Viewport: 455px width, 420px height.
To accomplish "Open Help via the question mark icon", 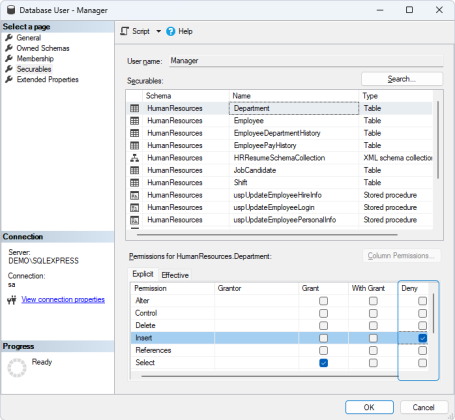I will 171,31.
